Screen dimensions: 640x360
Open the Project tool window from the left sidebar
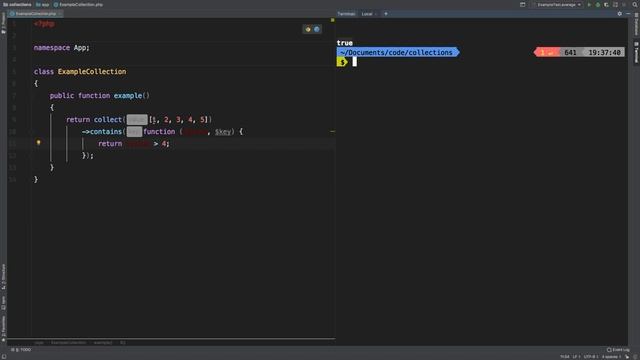[x=3, y=24]
